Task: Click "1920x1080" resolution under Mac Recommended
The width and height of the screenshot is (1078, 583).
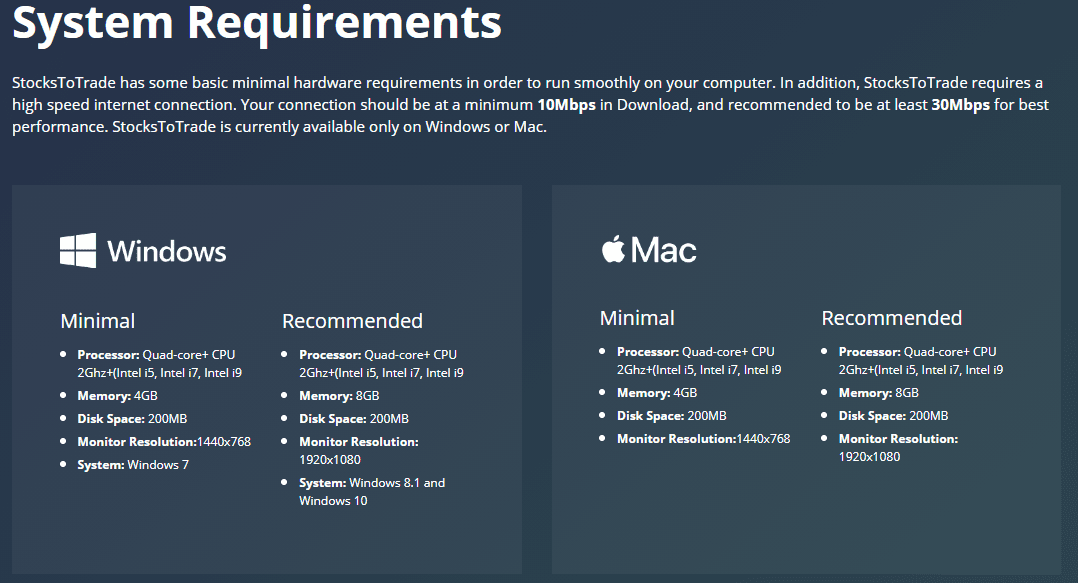Action: point(870,456)
